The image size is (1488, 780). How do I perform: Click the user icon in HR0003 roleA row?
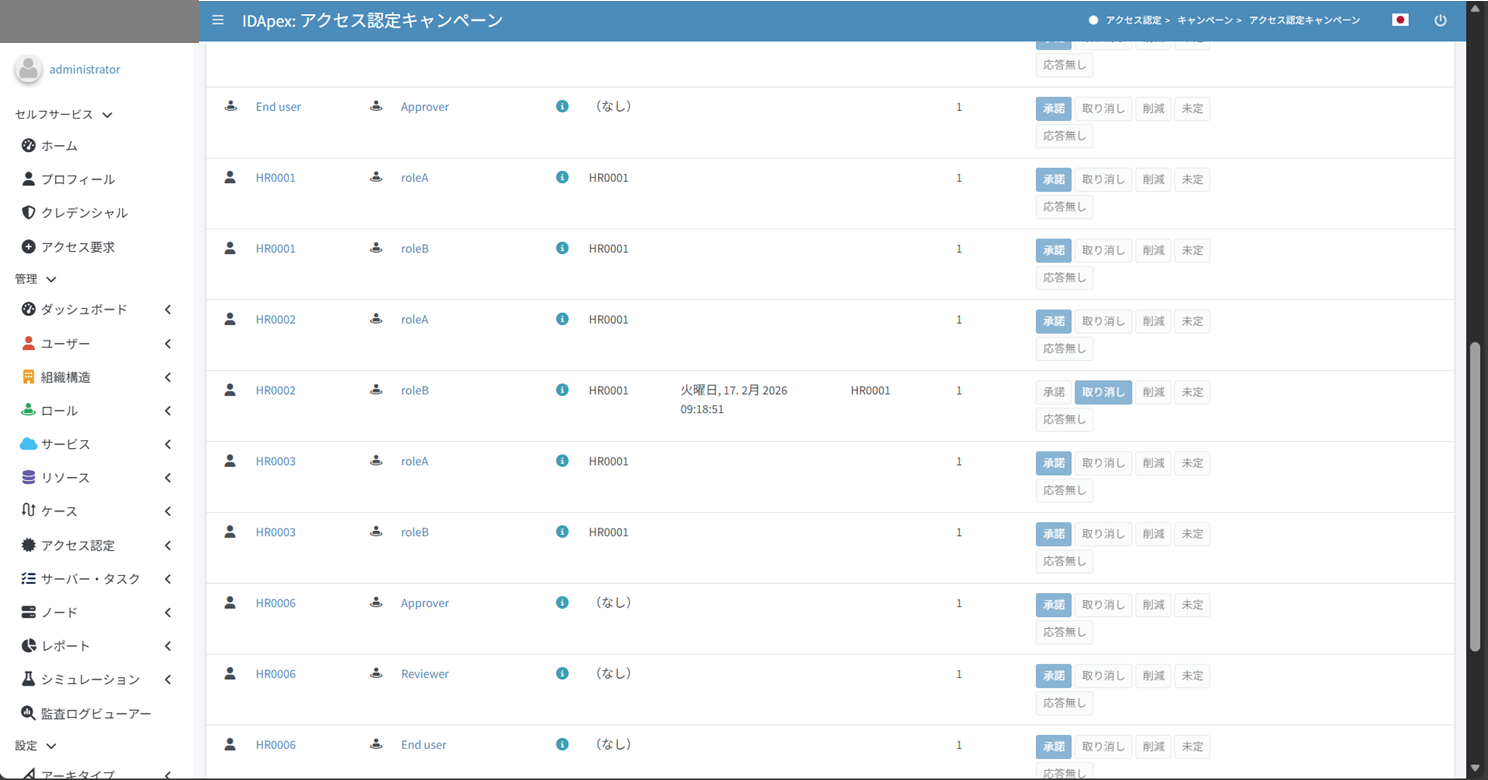tap(230, 461)
